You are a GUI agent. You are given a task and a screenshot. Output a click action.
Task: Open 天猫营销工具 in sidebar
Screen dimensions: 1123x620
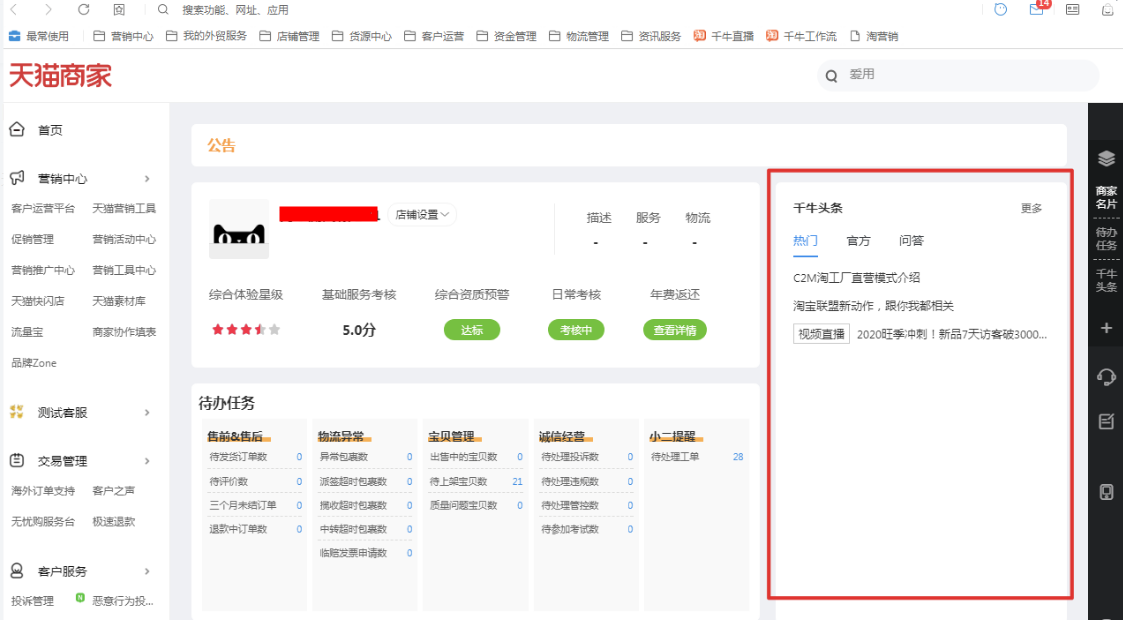pos(124,208)
